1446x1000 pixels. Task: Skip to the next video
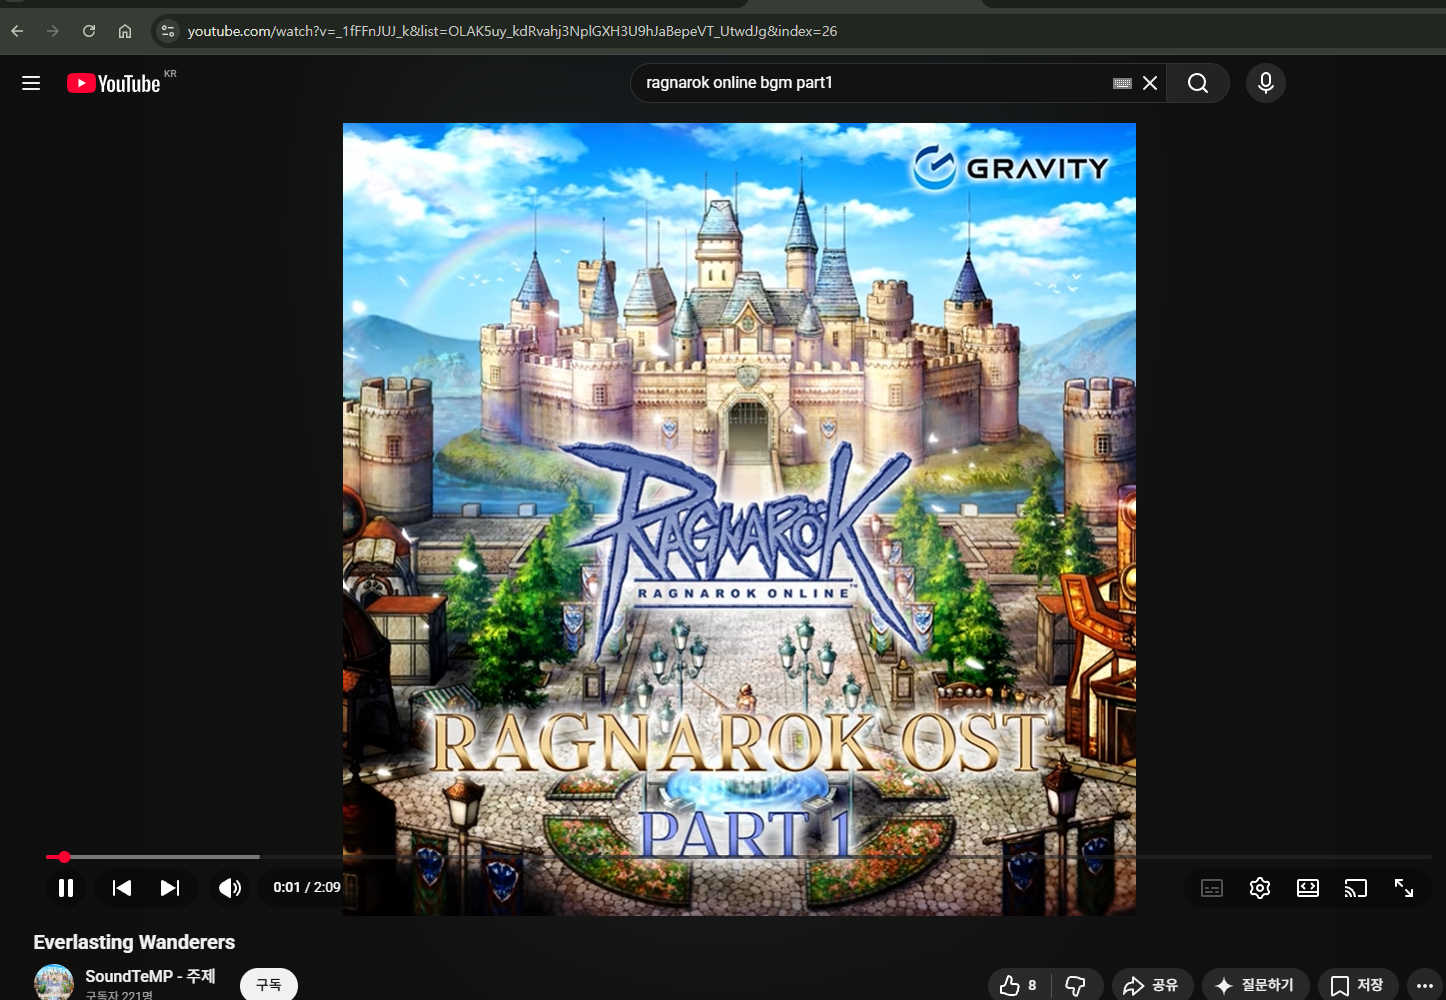point(170,888)
